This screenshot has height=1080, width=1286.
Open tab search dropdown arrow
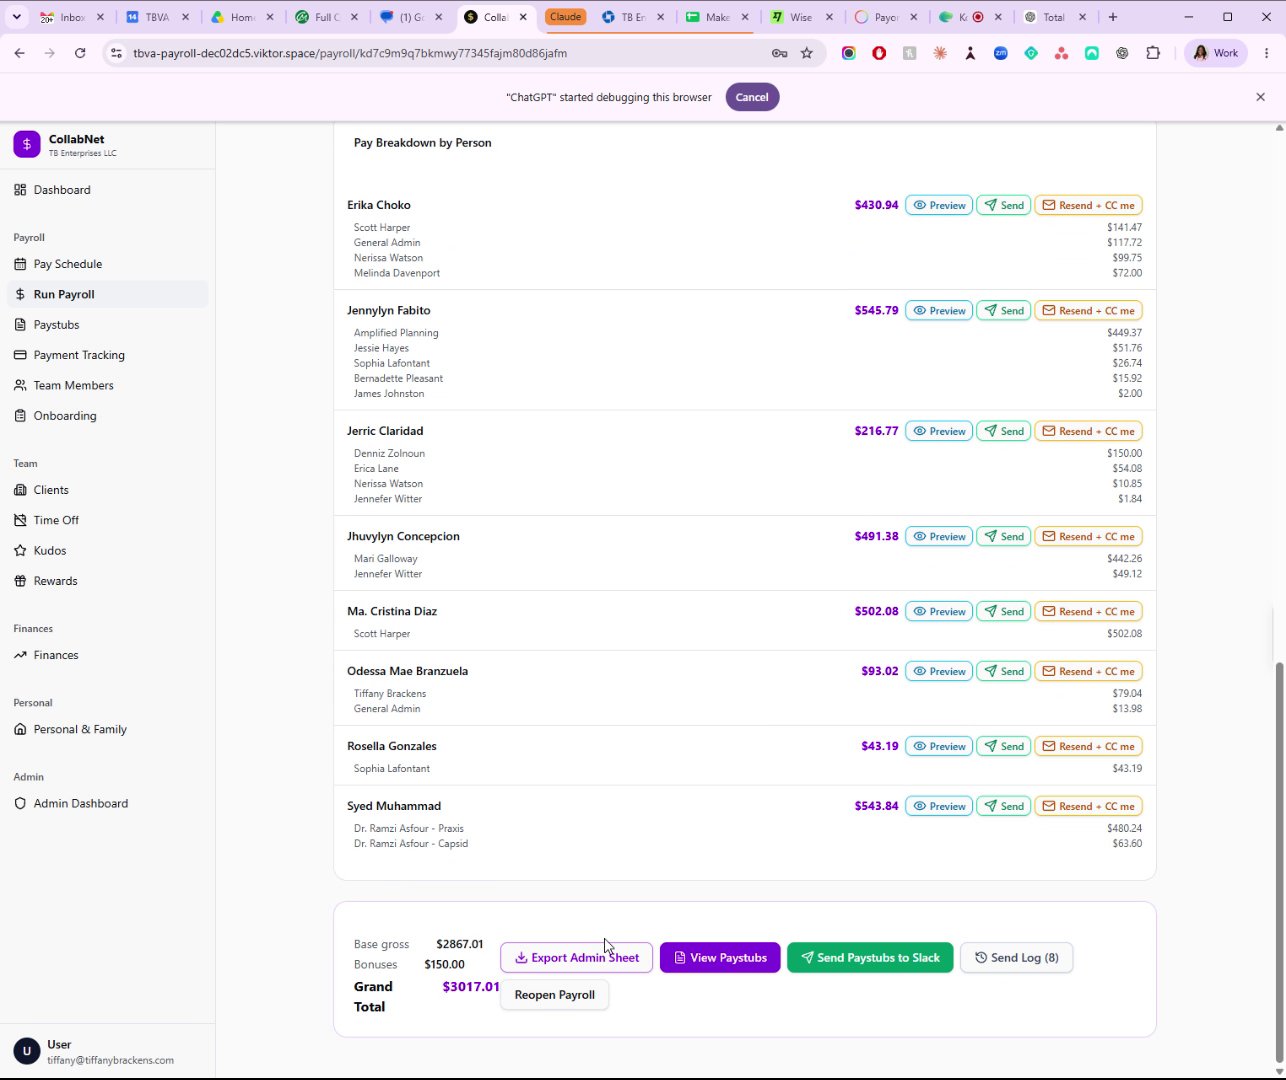pyautogui.click(x=16, y=17)
